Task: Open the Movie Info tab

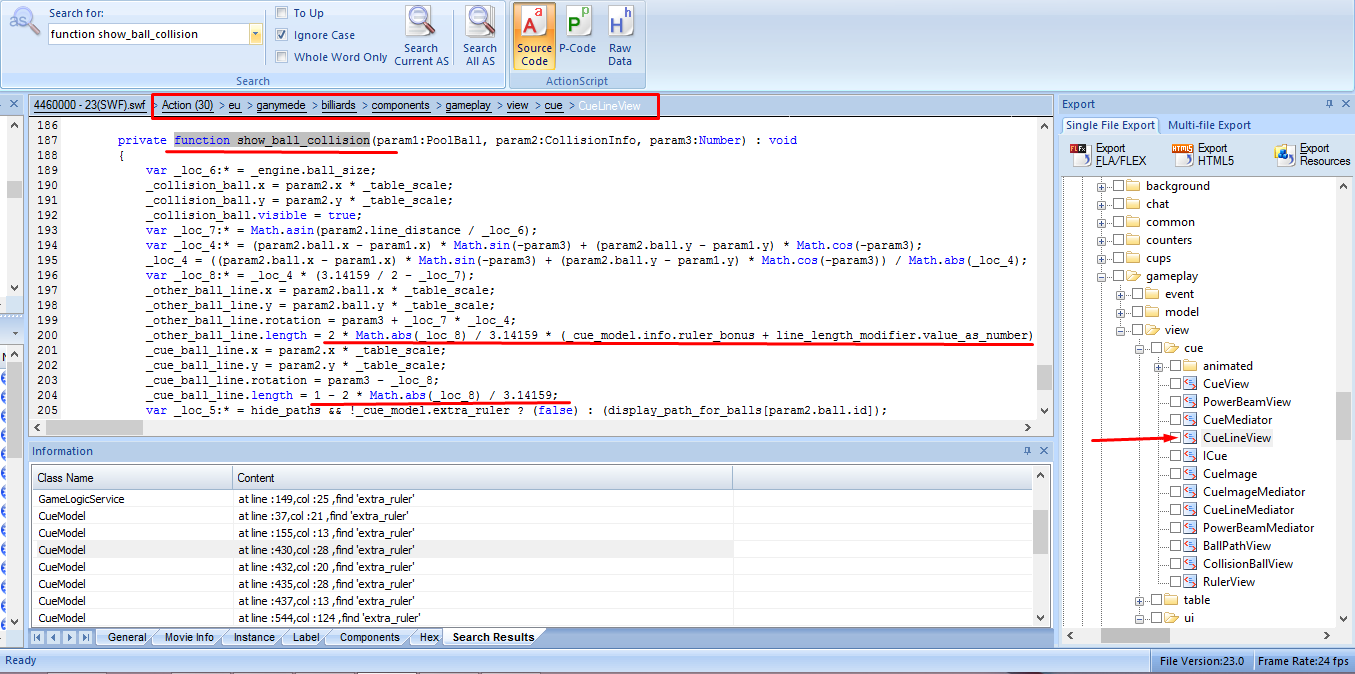Action: (189, 637)
